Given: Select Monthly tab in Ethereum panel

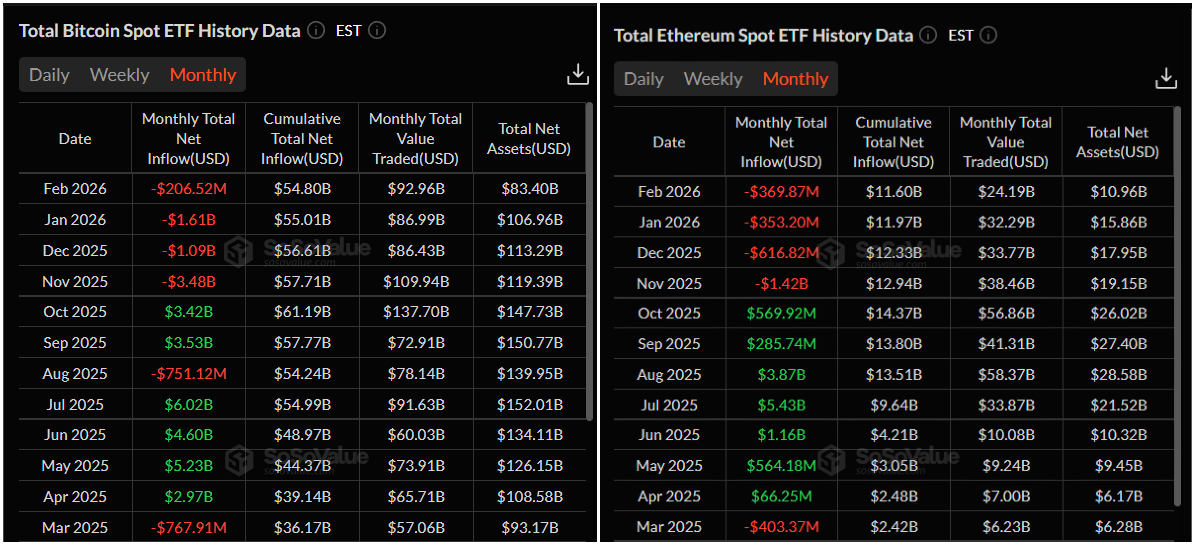Looking at the screenshot, I should 795,79.
